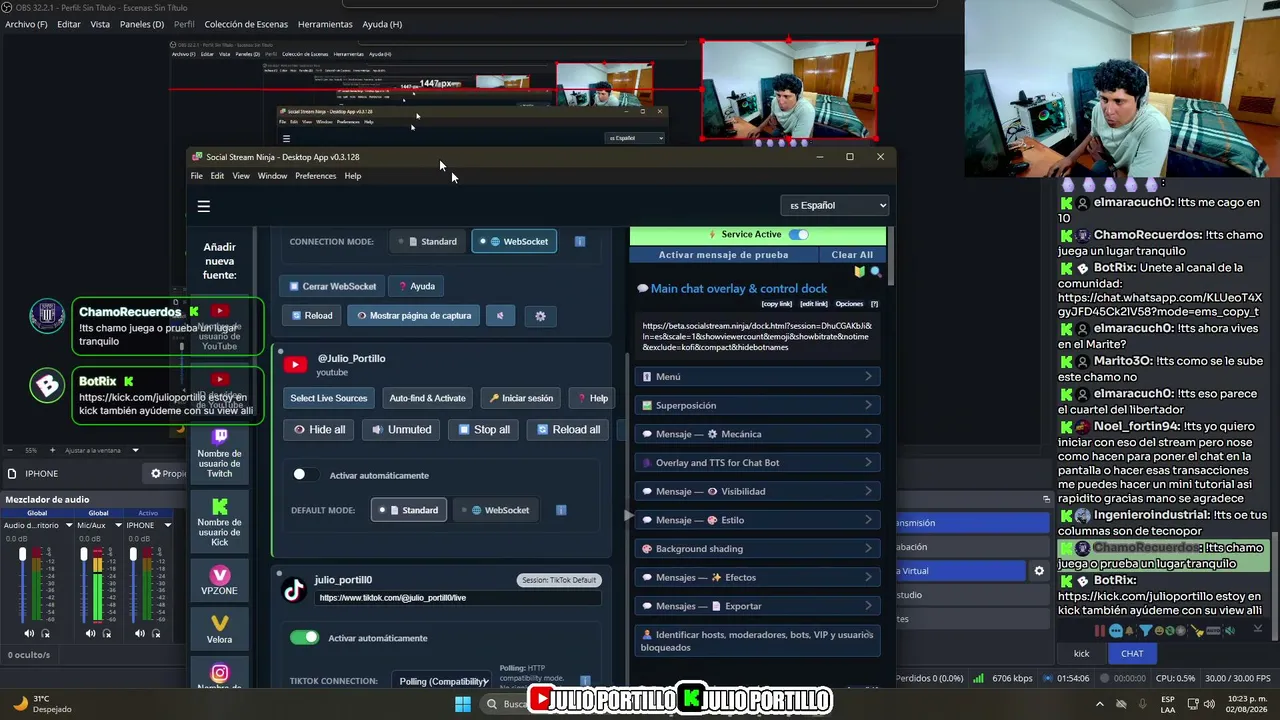Expand the Background shading section
Image resolution: width=1280 pixels, height=720 pixels.
pyautogui.click(x=758, y=549)
